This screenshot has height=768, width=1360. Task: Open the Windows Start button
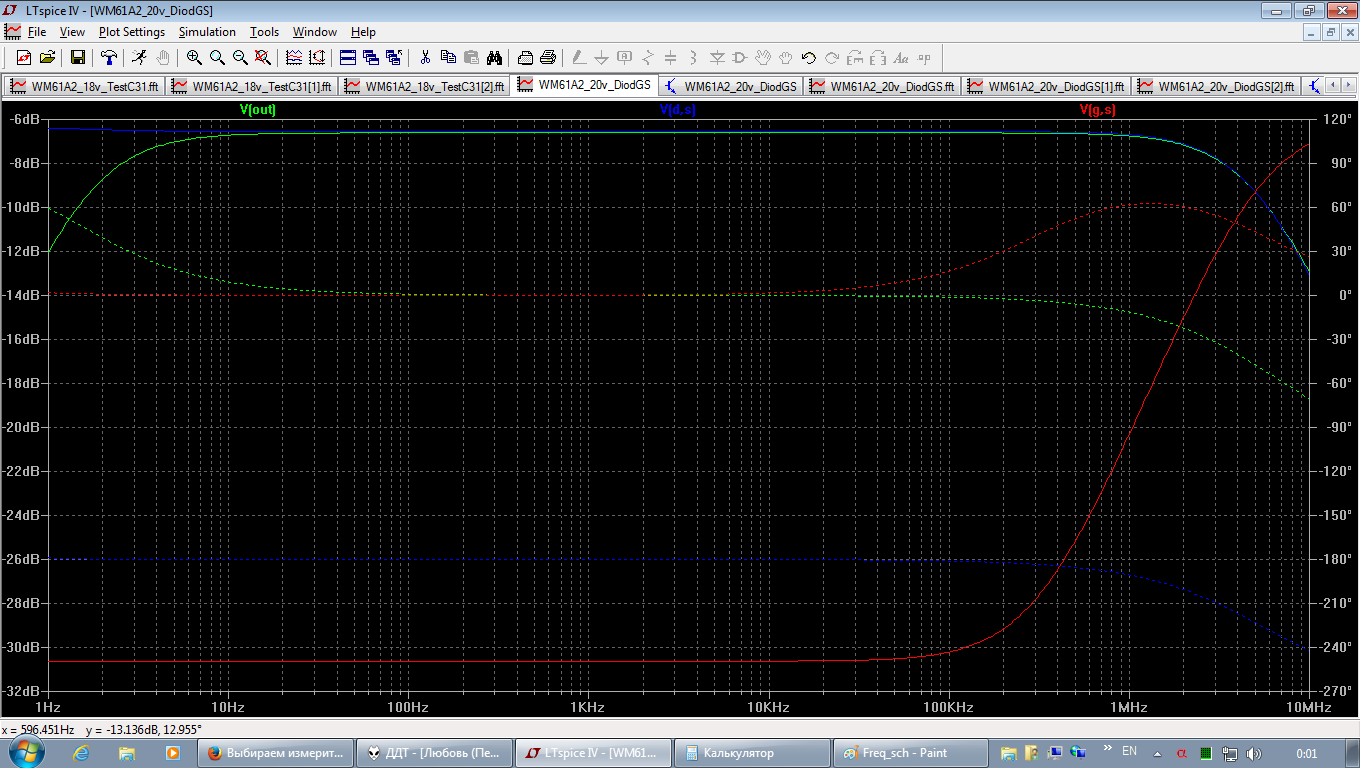coord(26,751)
